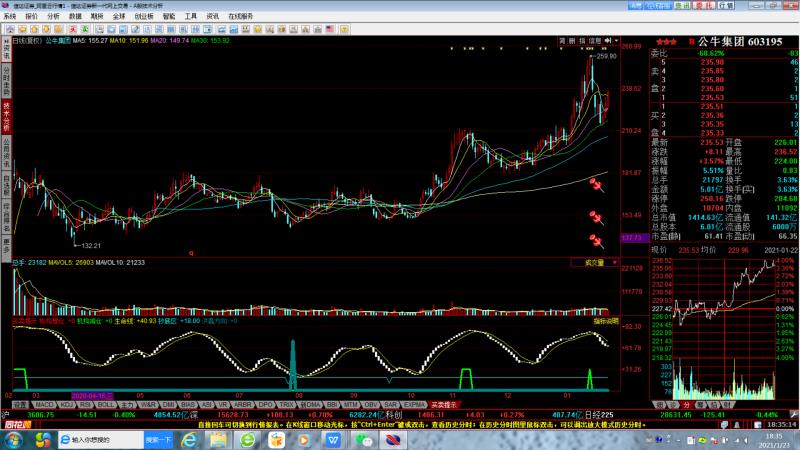Image resolution: width=800 pixels, height=450 pixels.
Task: Select the SAR indicator tab
Action: click(391, 405)
